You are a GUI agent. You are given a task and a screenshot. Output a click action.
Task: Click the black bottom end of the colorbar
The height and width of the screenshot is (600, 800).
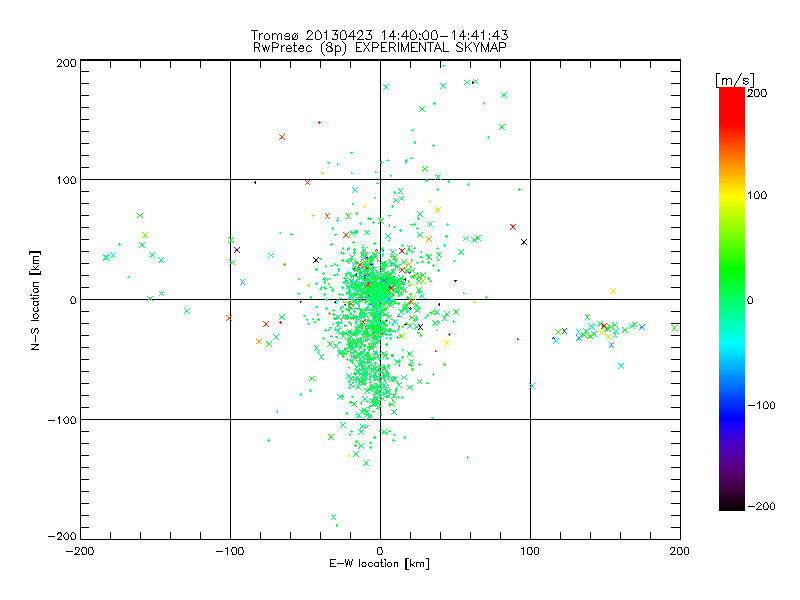pyautogui.click(x=732, y=505)
